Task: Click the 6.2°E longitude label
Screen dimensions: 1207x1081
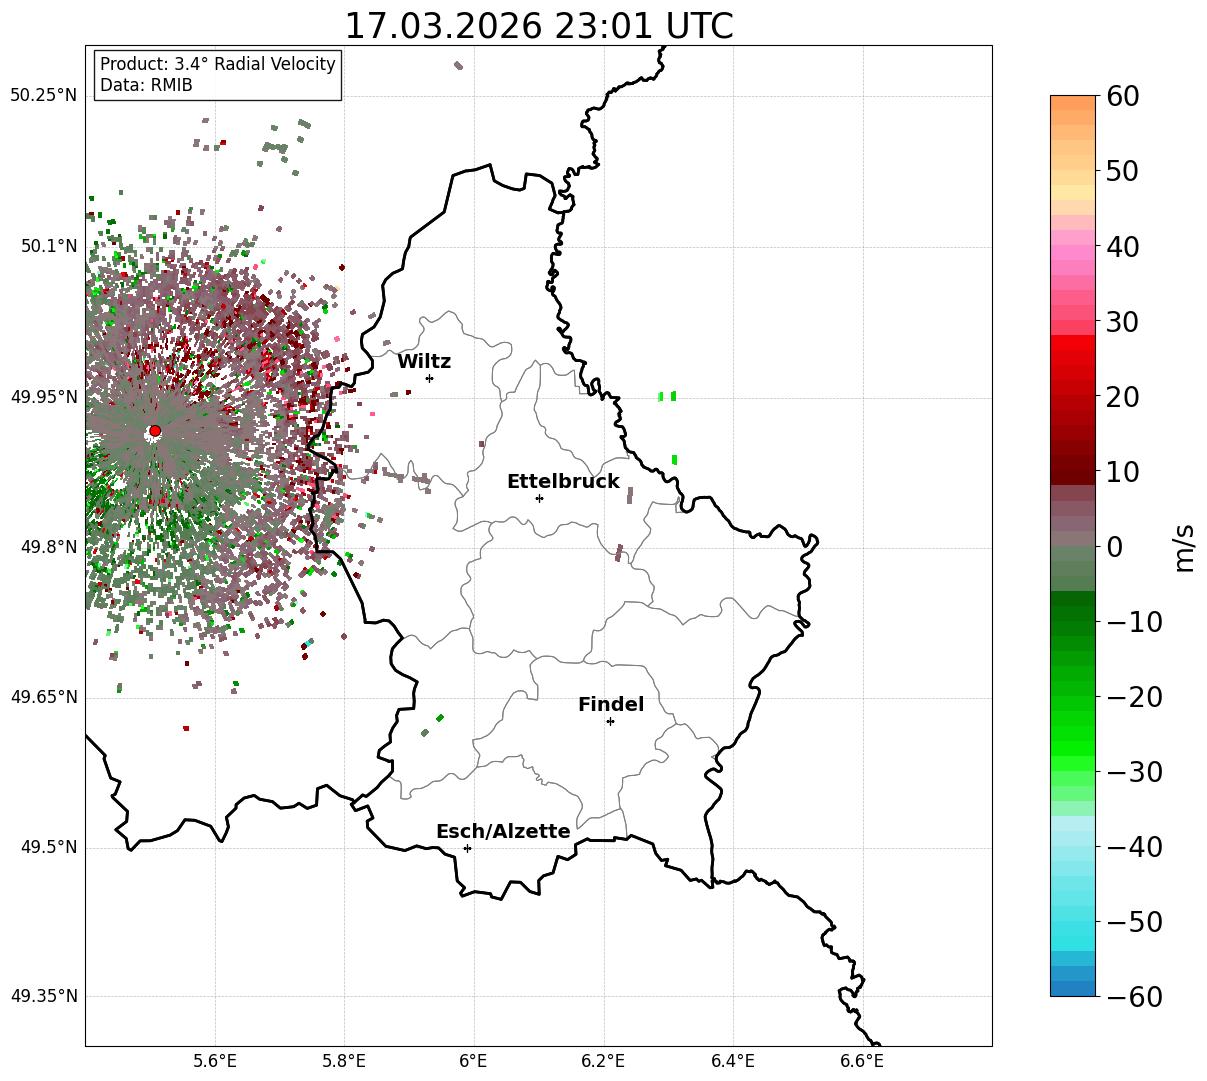Action: click(x=603, y=1060)
